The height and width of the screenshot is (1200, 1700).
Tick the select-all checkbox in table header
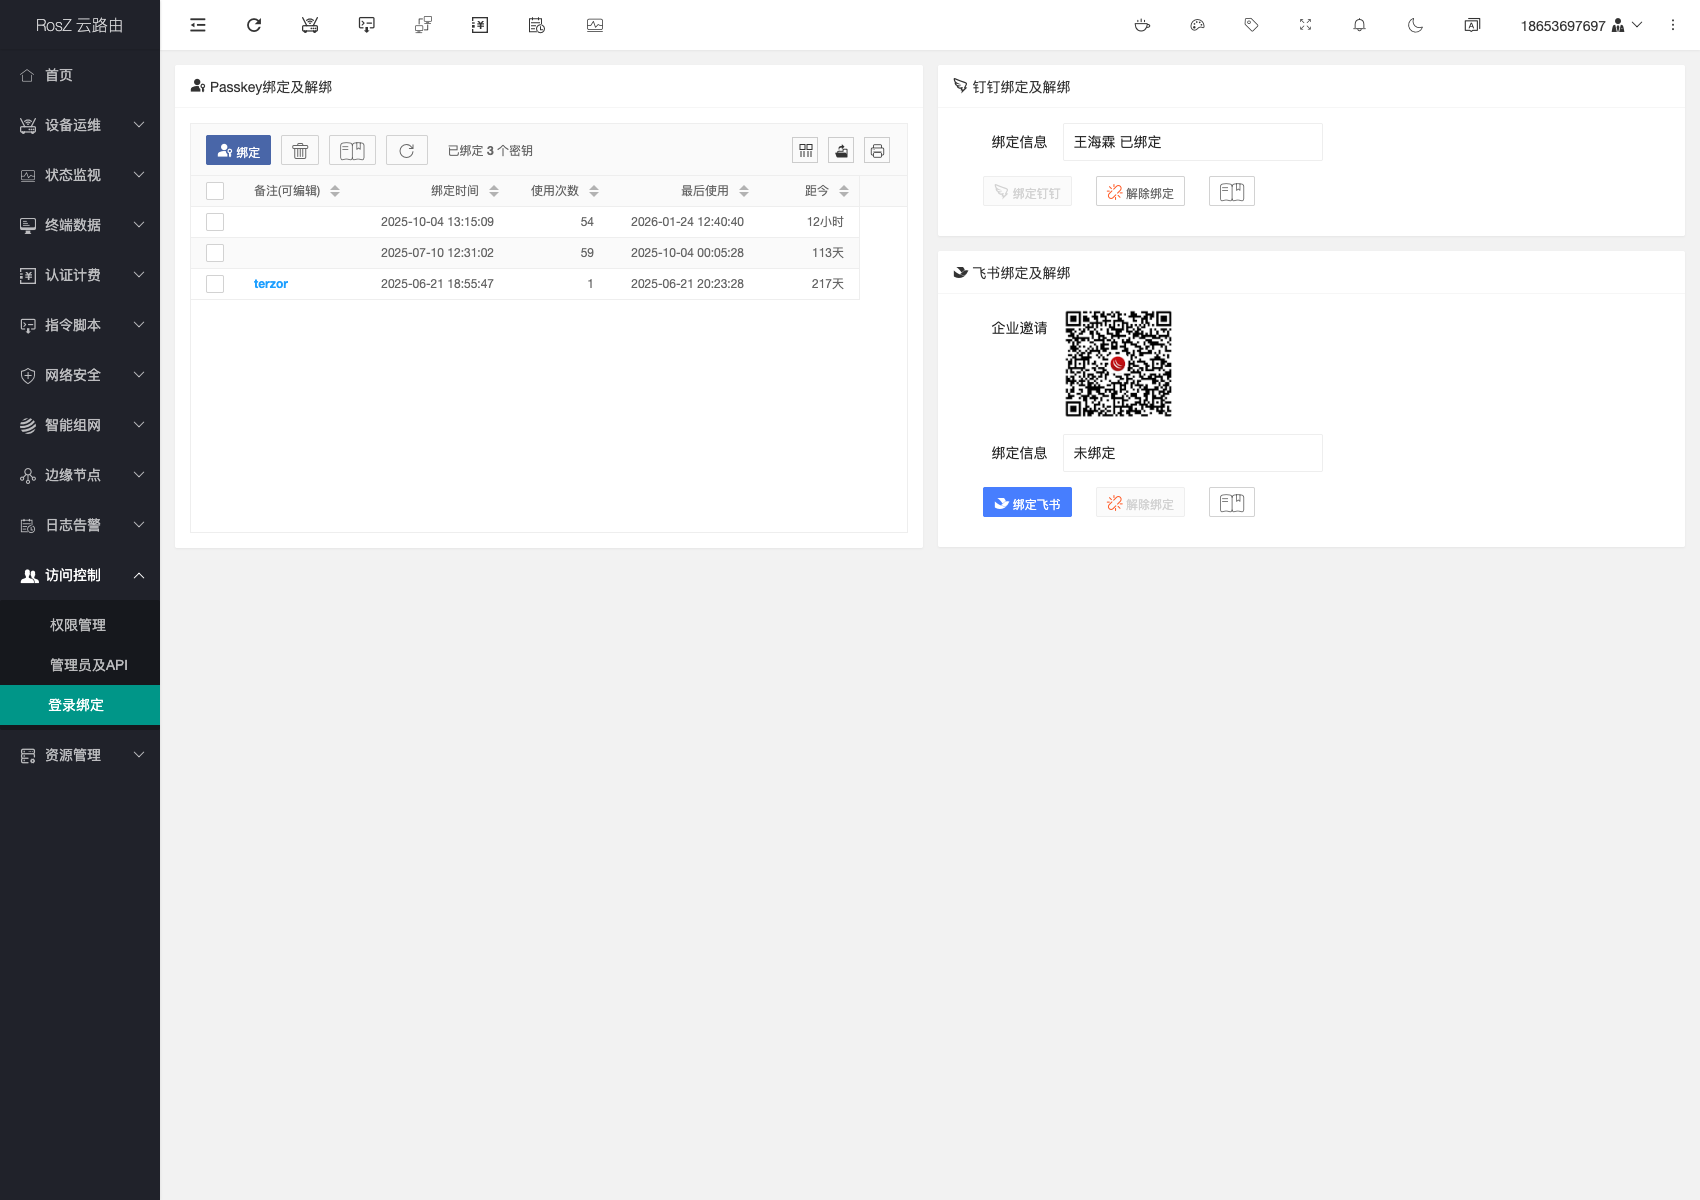[x=215, y=191]
